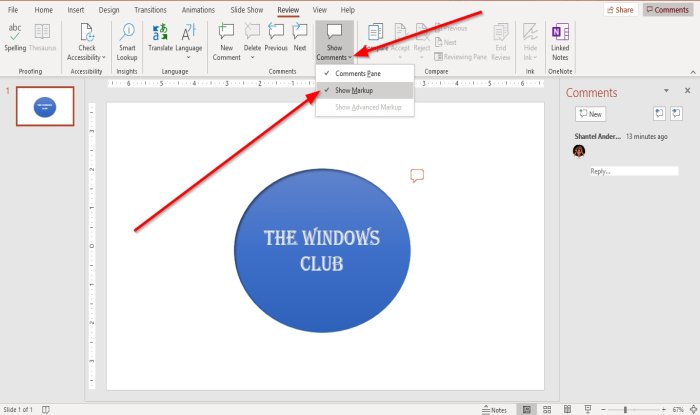This screenshot has height=415, width=700.
Task: Switch to the View tab
Action: tap(319, 10)
